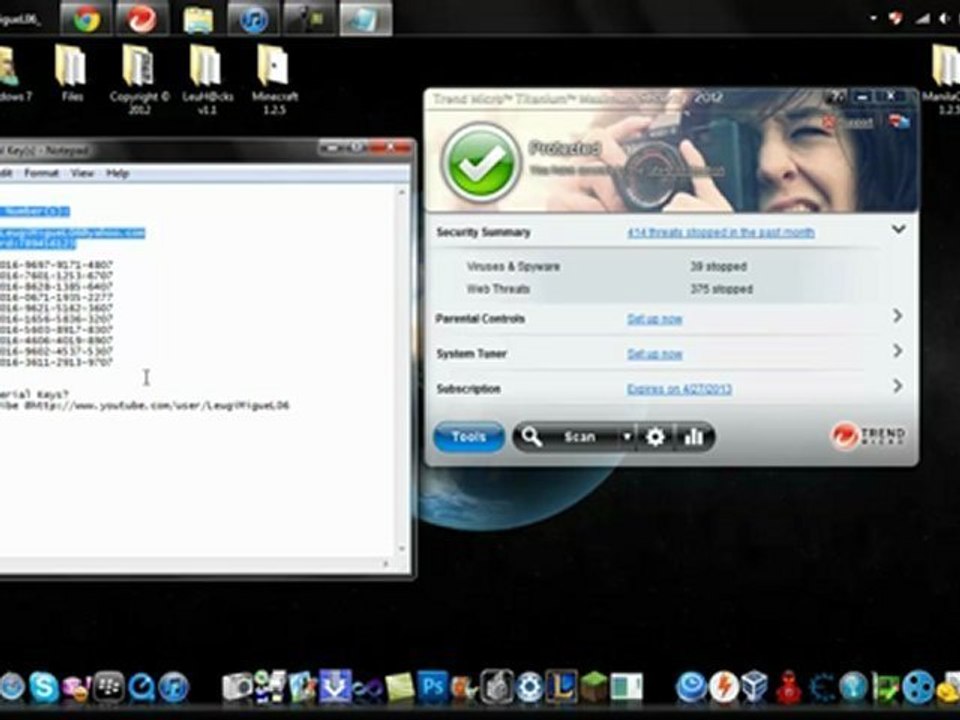Open the camera icon in the dock
The height and width of the screenshot is (720, 960).
pos(237,687)
